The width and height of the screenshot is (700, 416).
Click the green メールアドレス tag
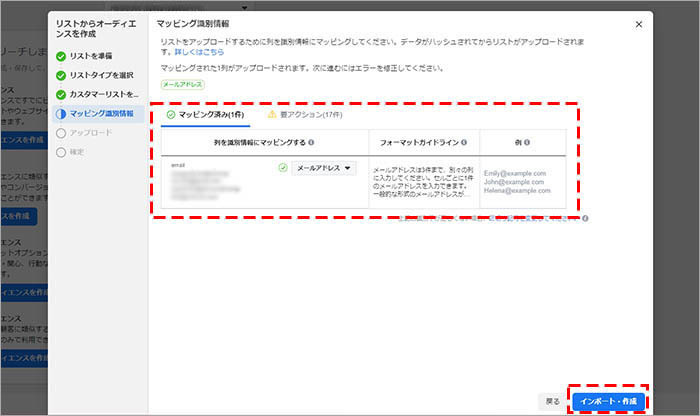(x=181, y=85)
